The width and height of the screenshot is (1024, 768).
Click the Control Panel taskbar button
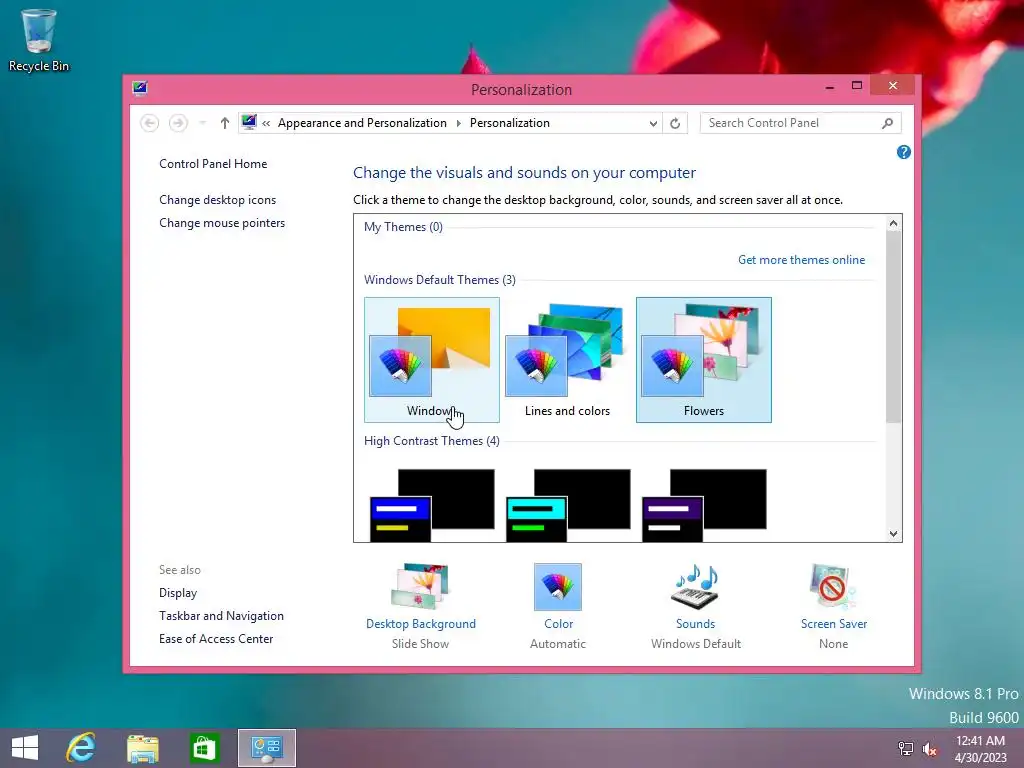tap(266, 748)
